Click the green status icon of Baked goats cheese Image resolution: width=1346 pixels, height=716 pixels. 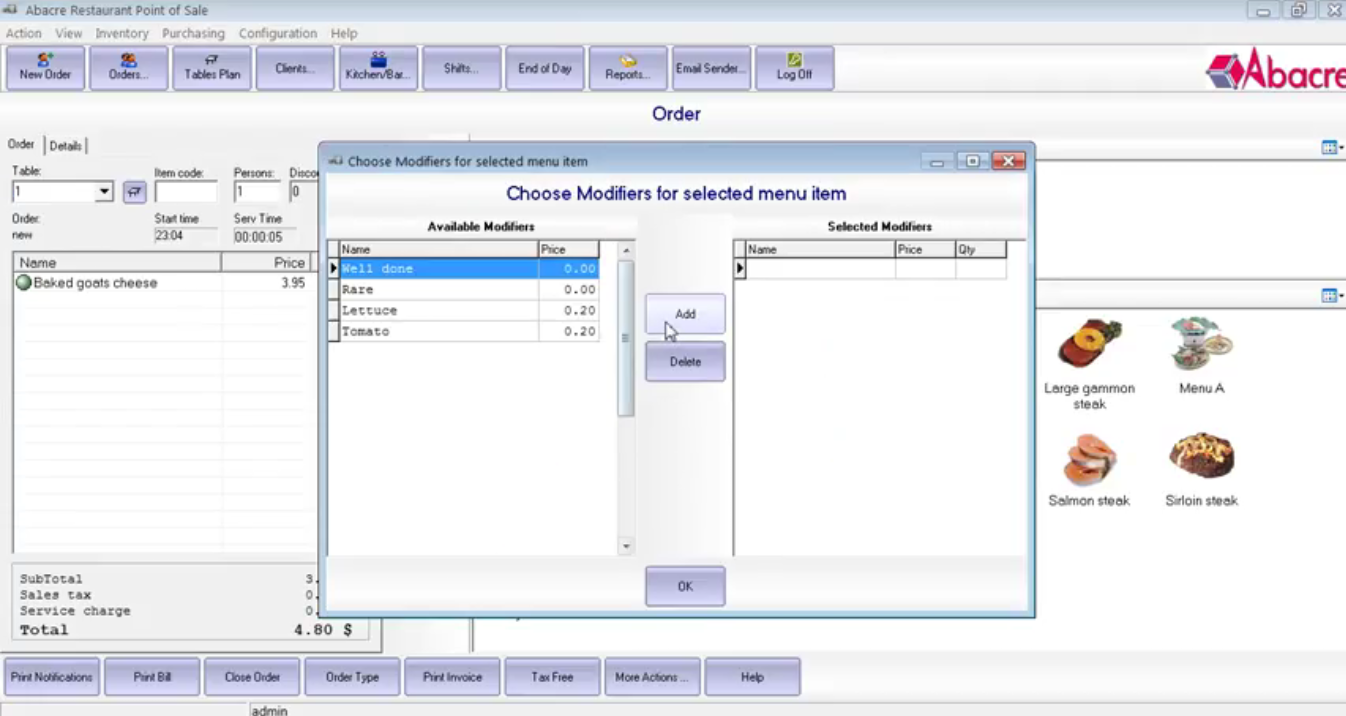click(x=24, y=283)
